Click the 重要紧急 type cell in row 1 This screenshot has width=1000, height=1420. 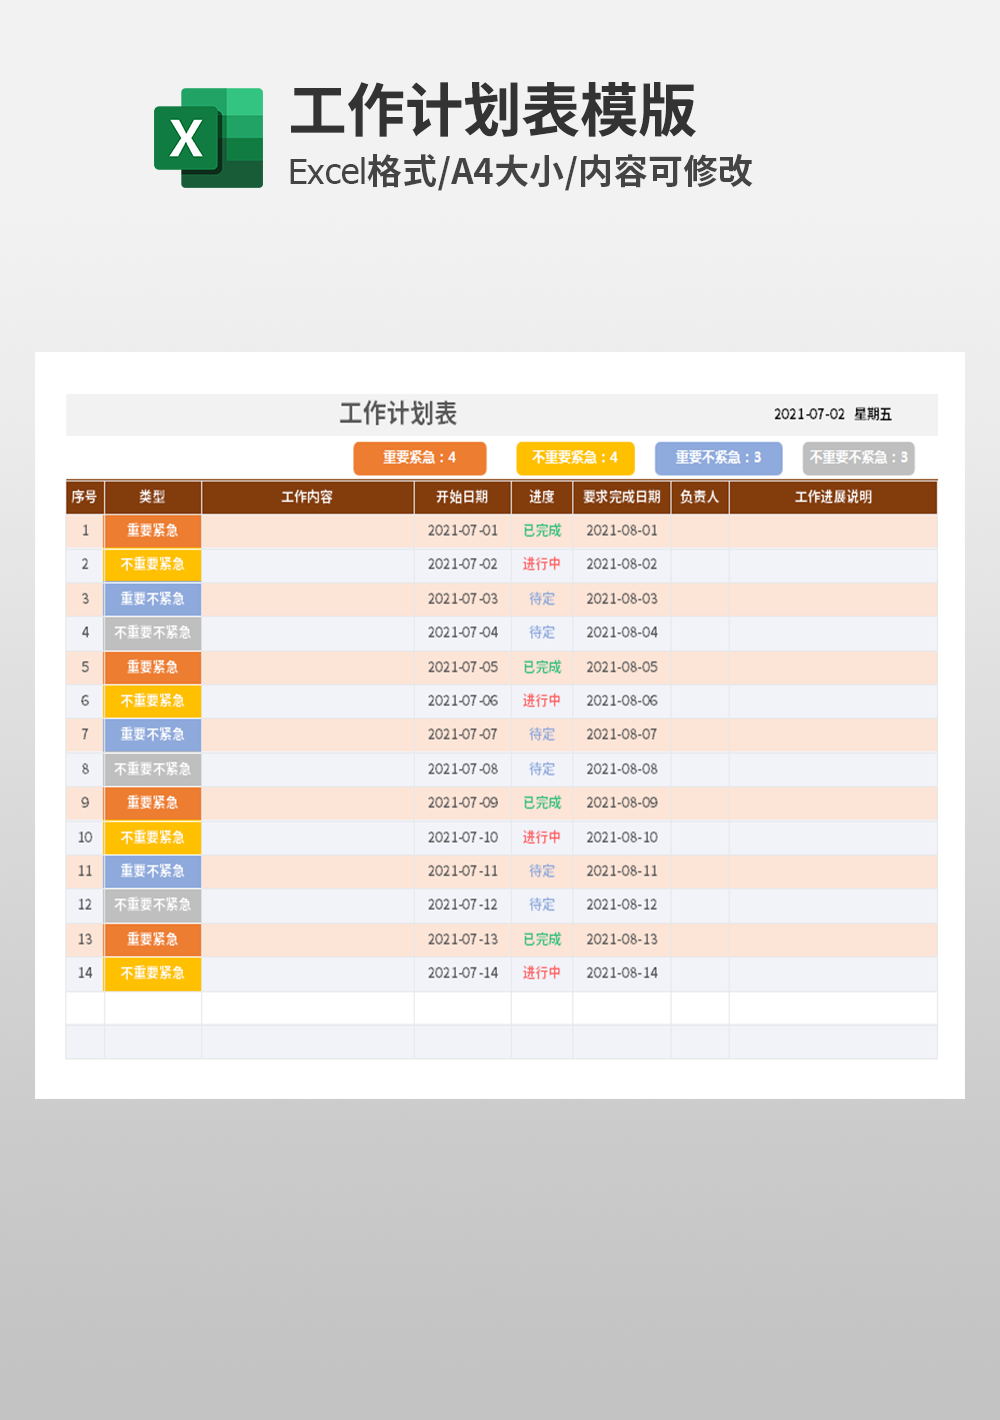(x=153, y=531)
